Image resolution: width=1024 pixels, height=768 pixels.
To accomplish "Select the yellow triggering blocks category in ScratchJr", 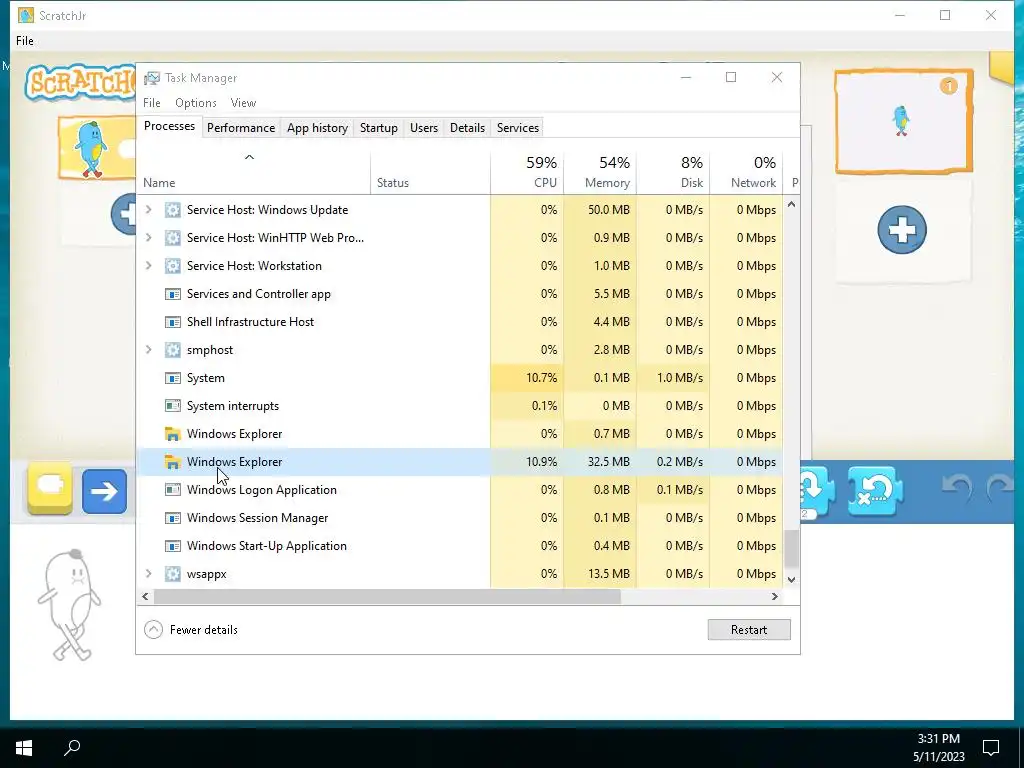I will point(50,490).
